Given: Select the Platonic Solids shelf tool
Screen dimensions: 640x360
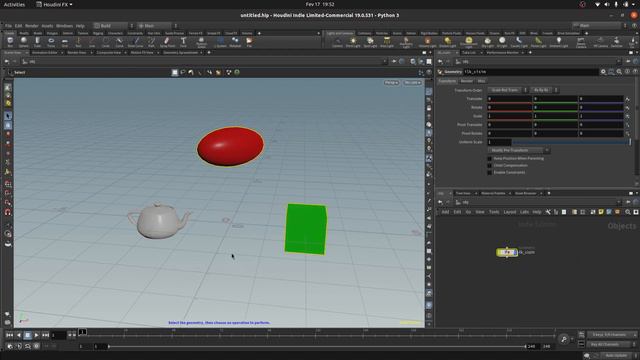Looking at the screenshot, I should [x=201, y=41].
